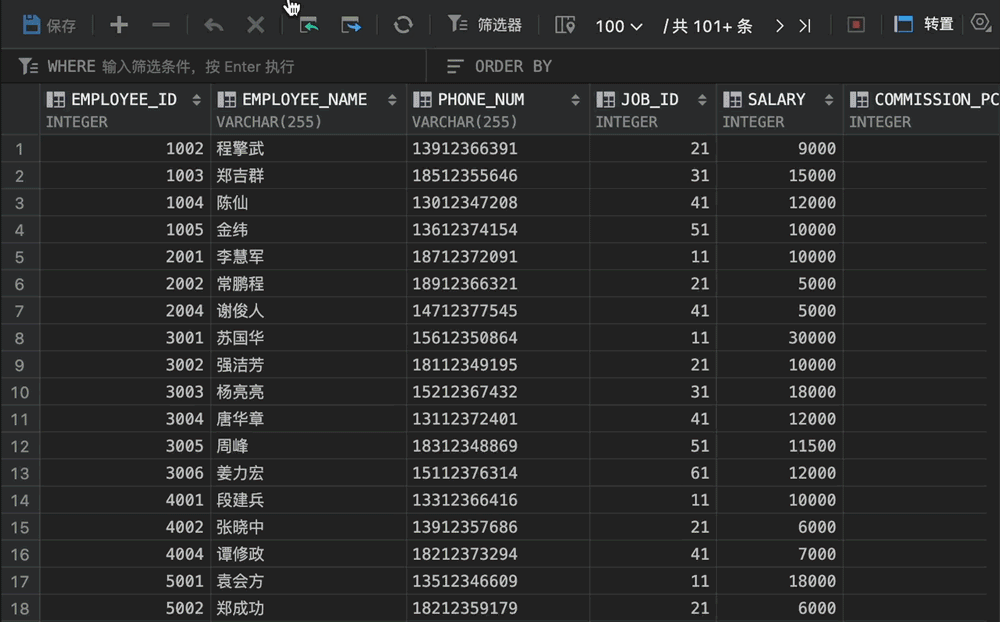Viewport: 1000px width, 622px height.
Task: Sort by EMPLOYEE_NAME column arrows
Action: click(x=392, y=100)
